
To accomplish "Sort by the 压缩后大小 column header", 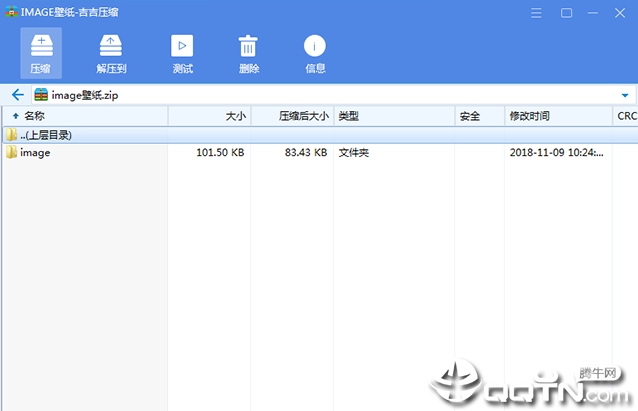I will click(293, 116).
